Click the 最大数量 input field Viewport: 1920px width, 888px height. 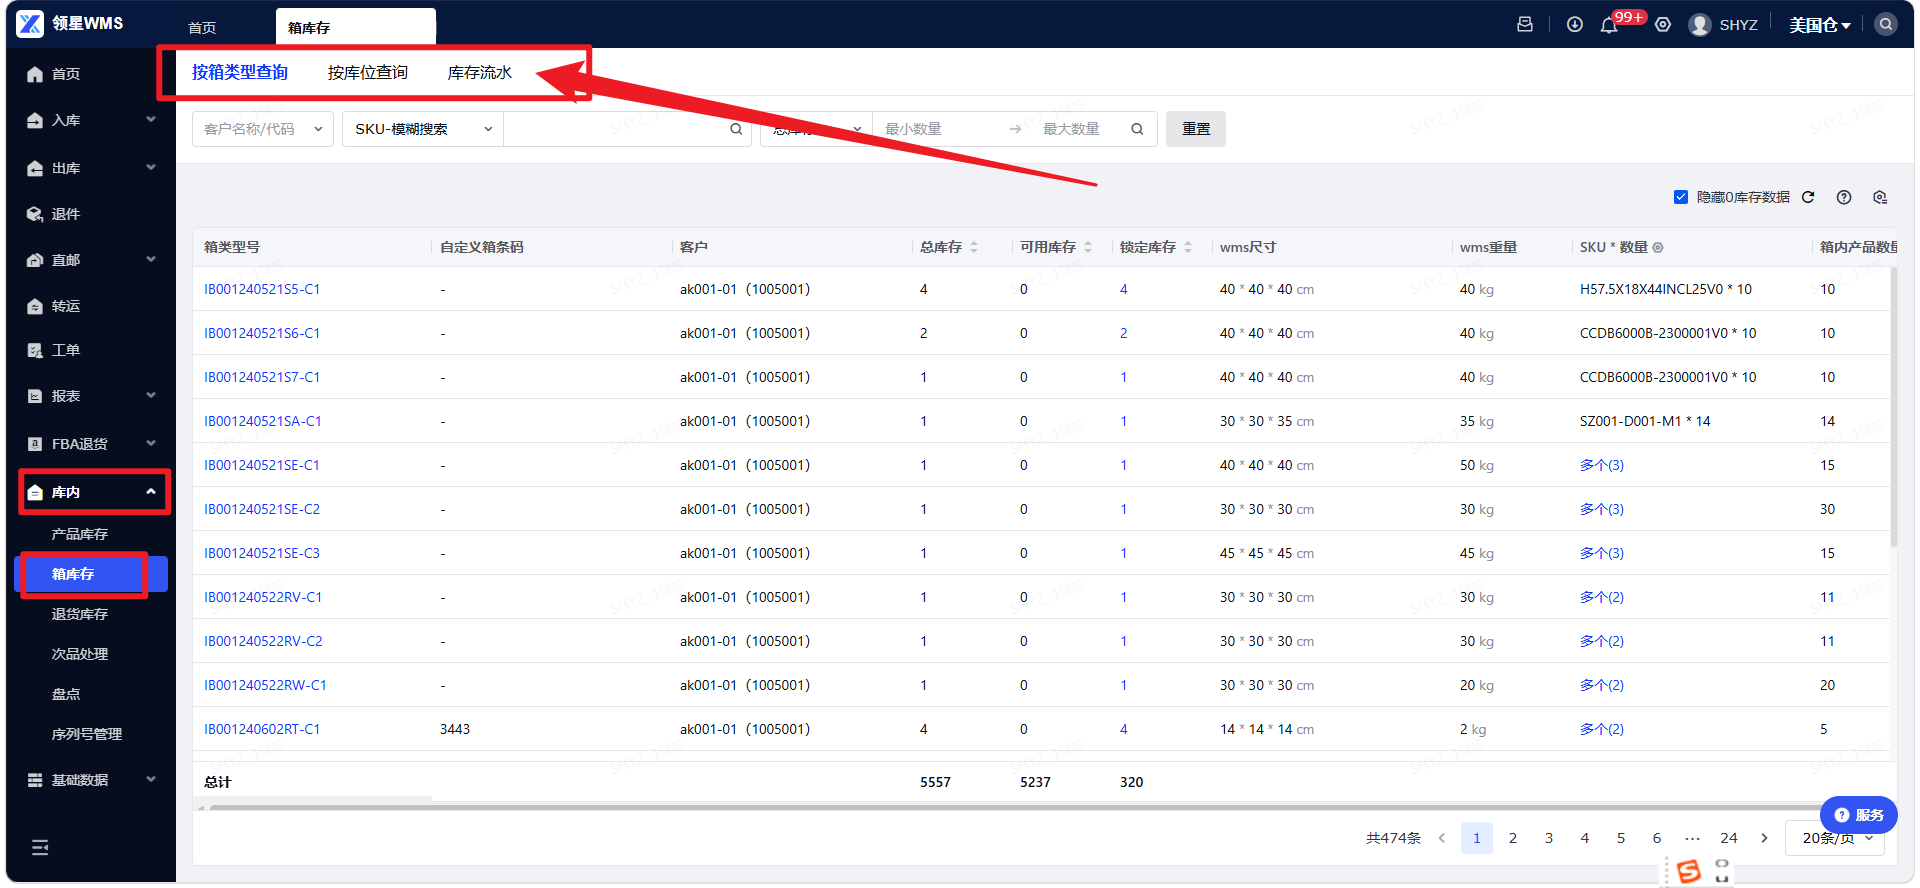click(1078, 129)
